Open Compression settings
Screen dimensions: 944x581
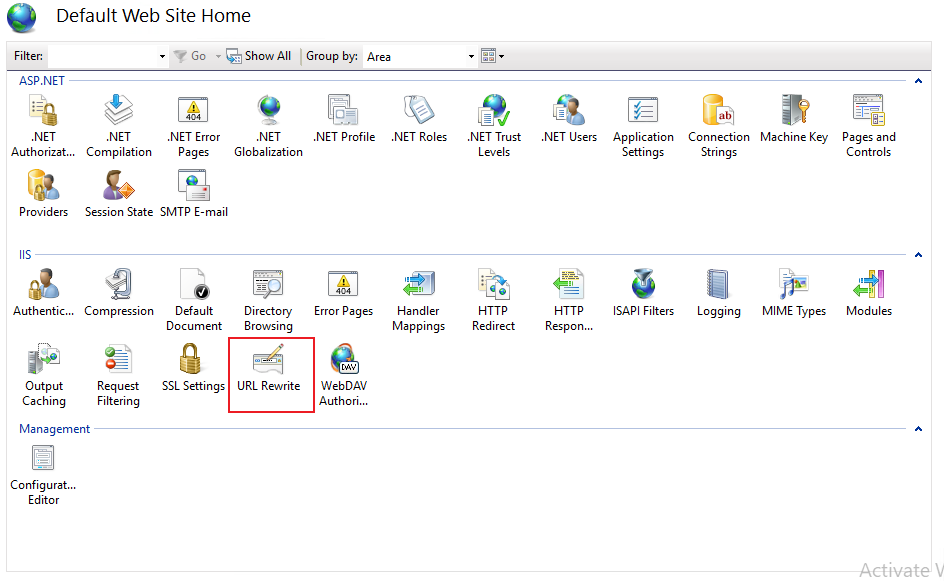119,293
